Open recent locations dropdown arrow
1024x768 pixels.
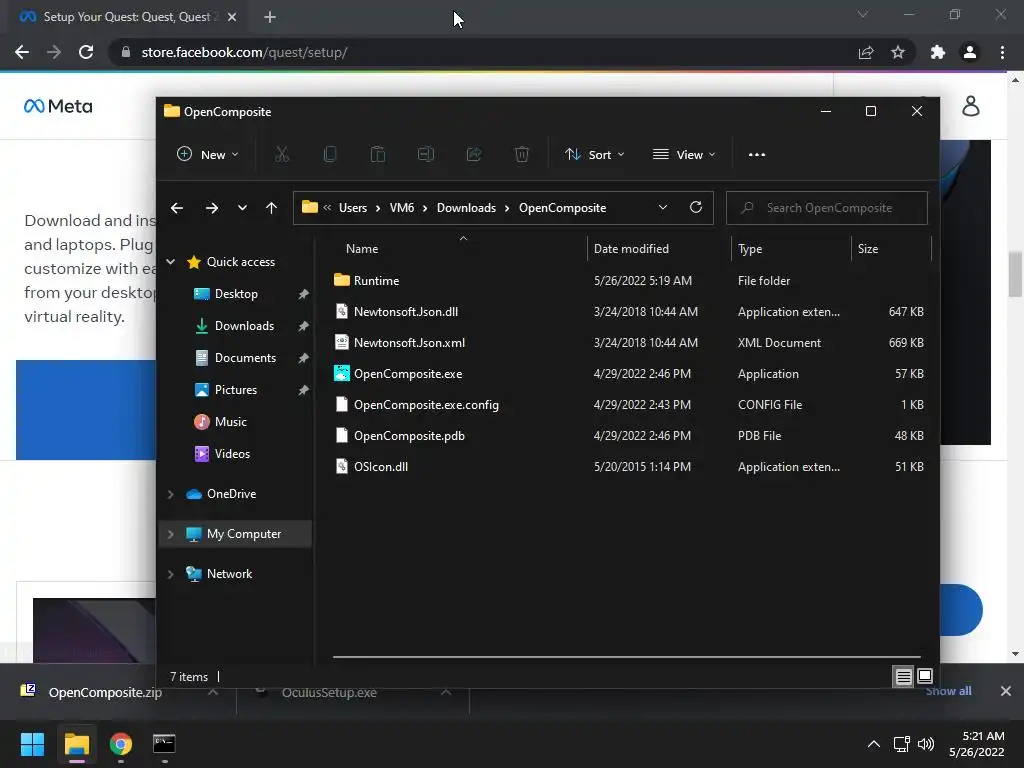(242, 208)
